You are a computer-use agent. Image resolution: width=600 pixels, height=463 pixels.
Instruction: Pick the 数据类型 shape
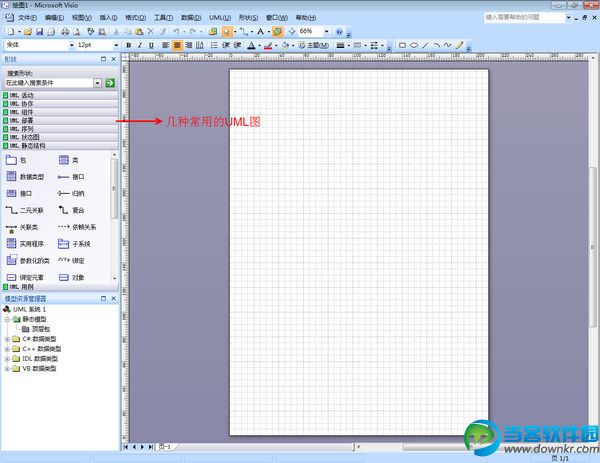[x=25, y=176]
